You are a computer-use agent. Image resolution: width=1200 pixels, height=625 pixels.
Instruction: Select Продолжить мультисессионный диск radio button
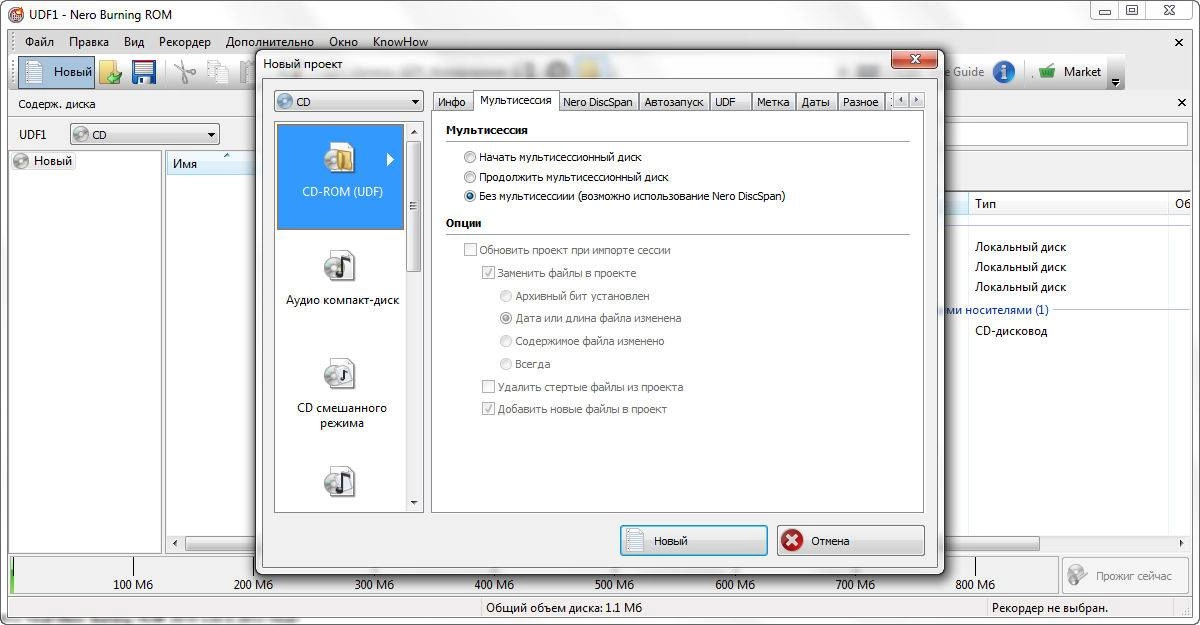point(470,177)
